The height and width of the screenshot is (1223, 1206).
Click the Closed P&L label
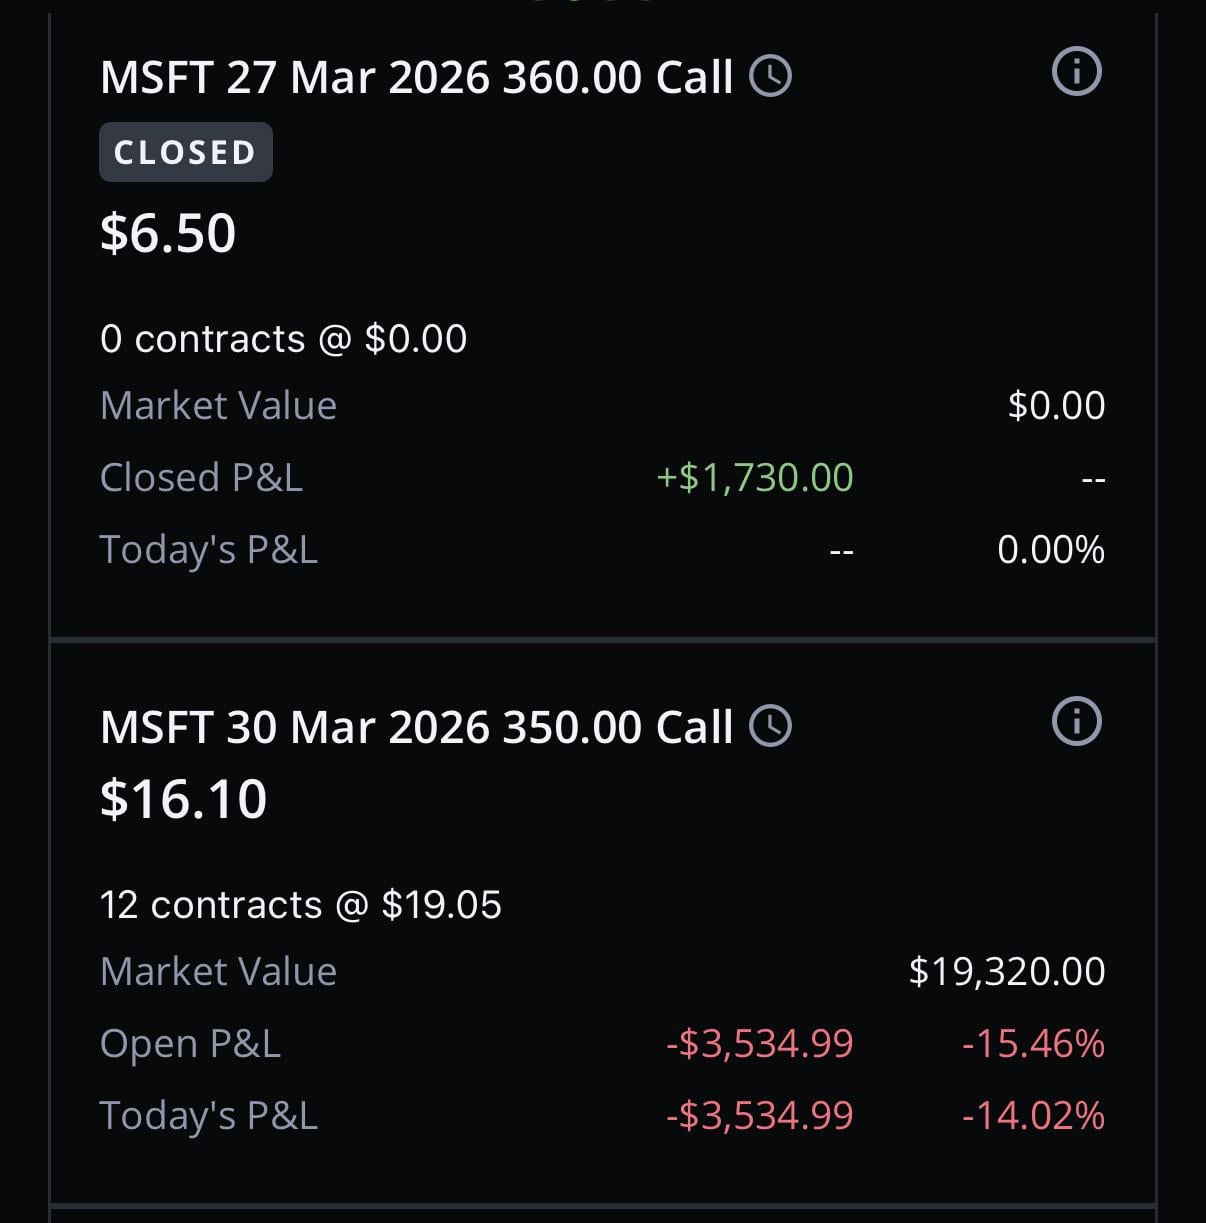[x=201, y=478]
